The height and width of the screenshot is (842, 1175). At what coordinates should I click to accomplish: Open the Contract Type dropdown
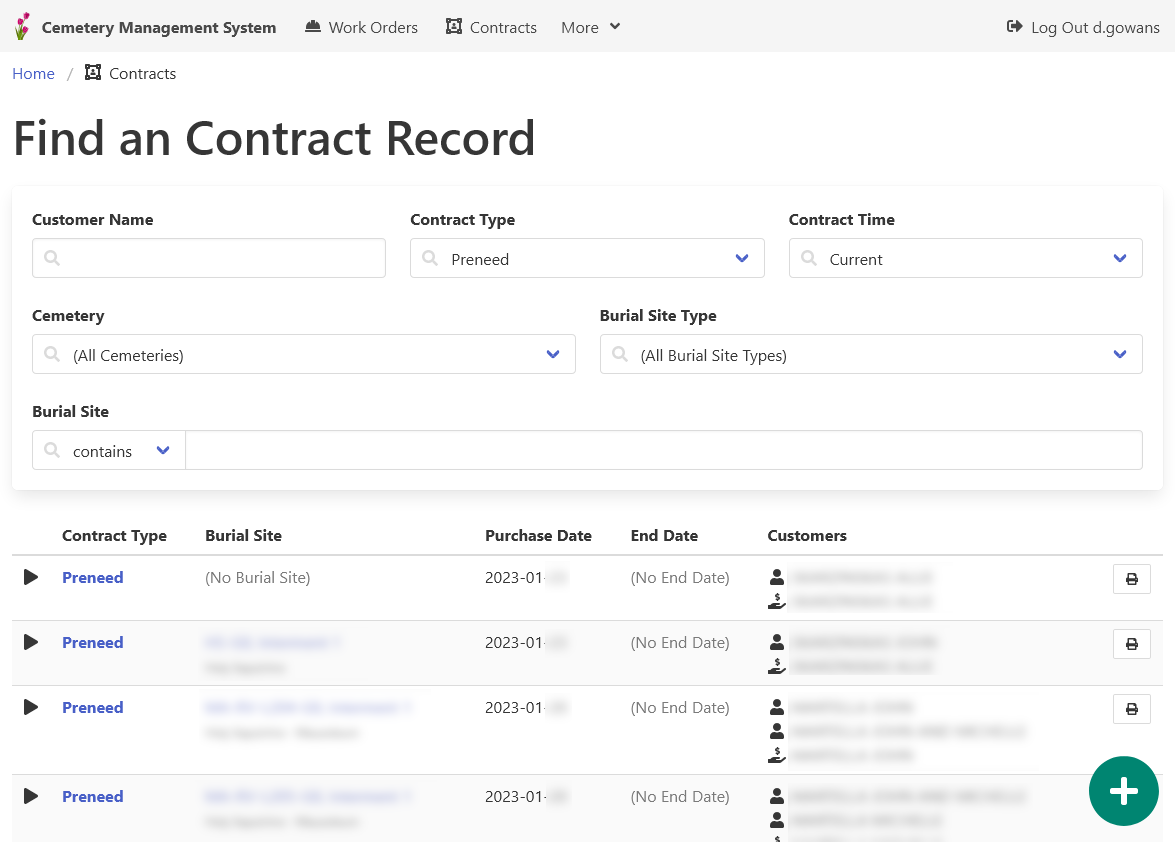(x=587, y=258)
